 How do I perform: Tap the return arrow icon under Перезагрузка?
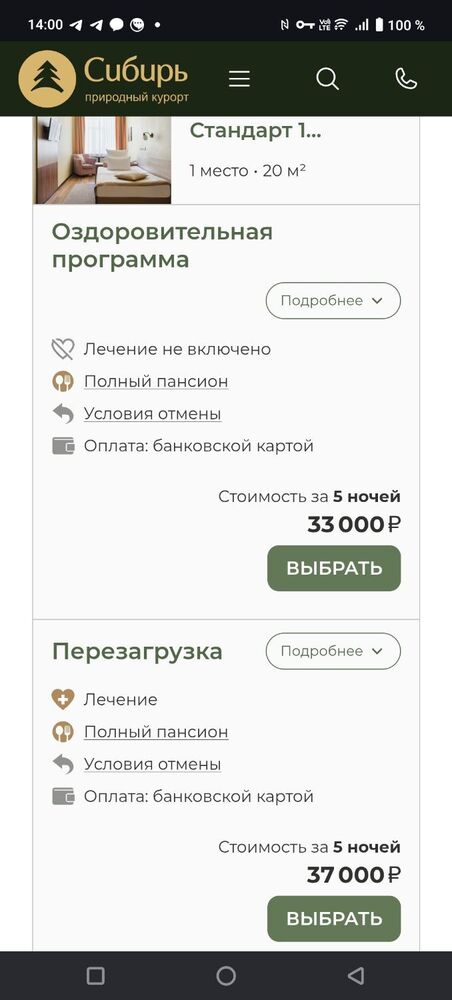63,764
